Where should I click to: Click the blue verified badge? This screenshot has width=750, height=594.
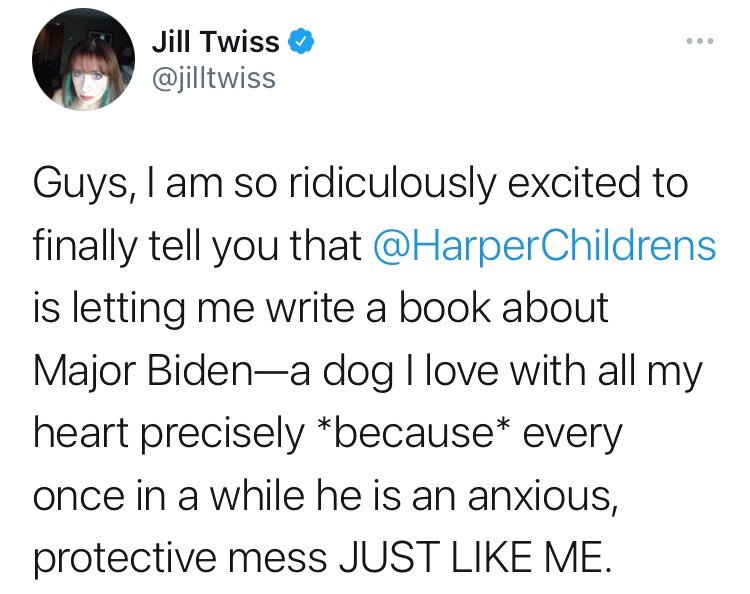coord(300,42)
